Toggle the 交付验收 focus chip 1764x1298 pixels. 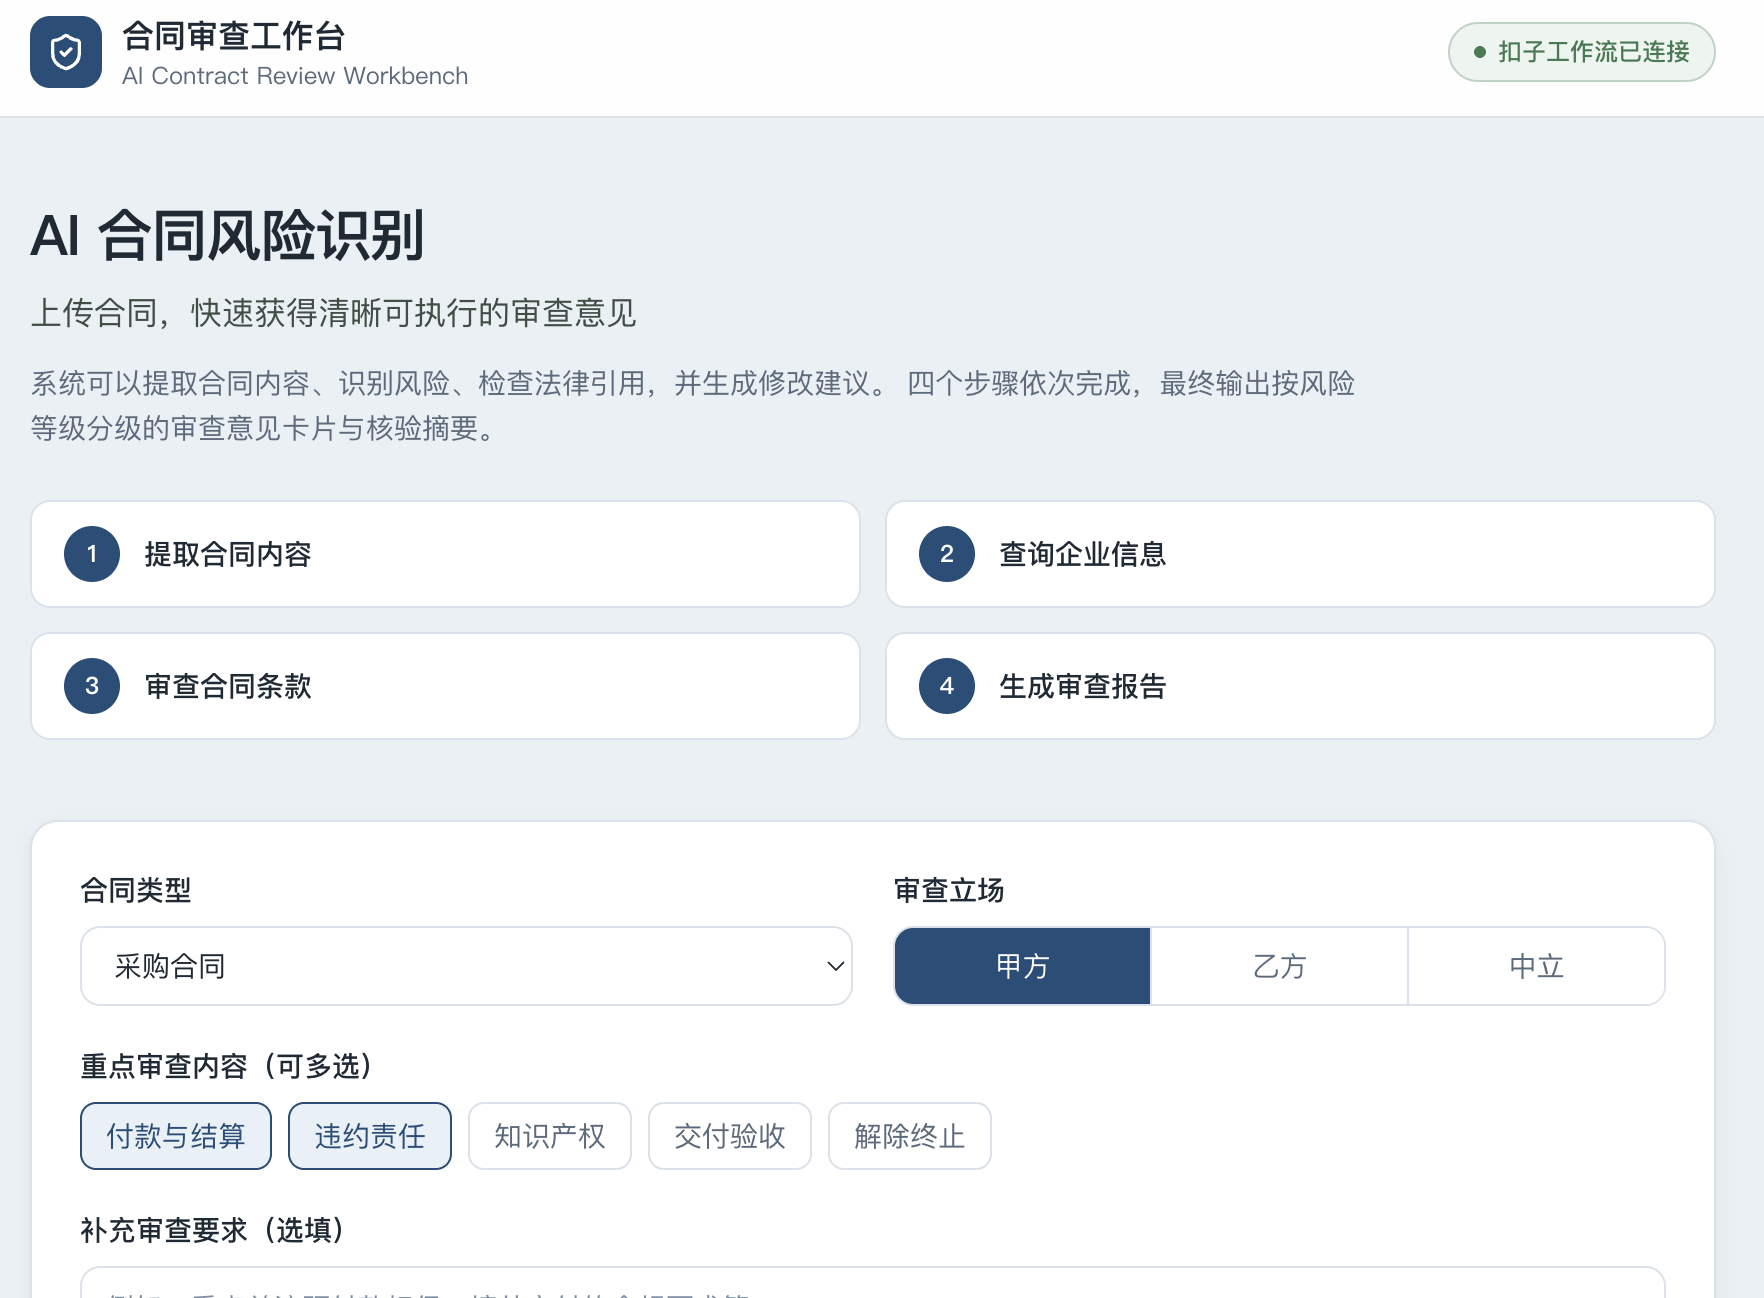tap(730, 1136)
